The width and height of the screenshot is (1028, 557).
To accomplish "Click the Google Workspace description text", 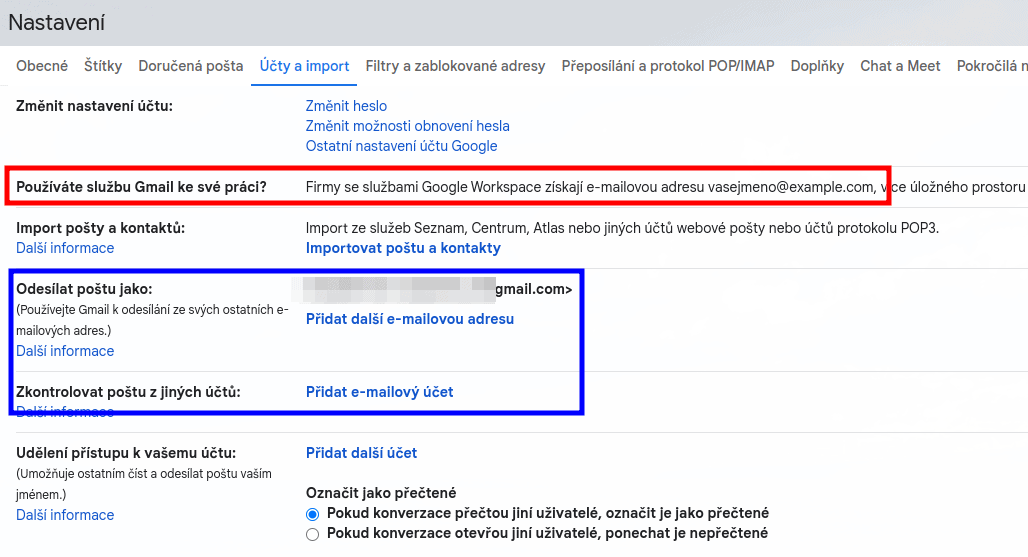I will (x=665, y=187).
